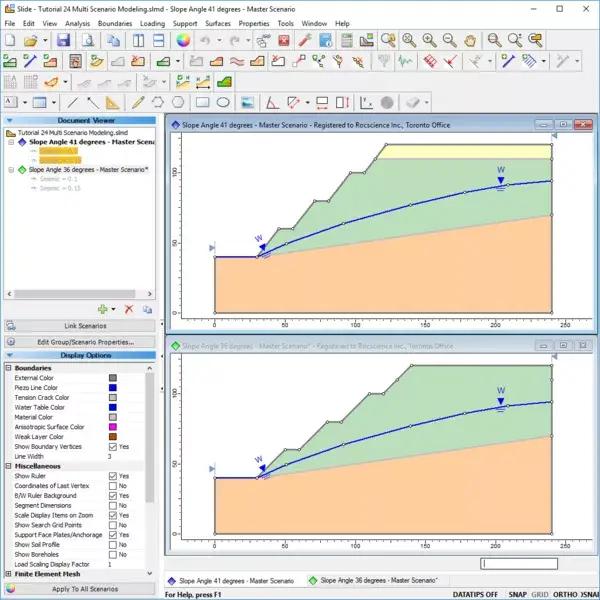Click the Print preview icon

88,40
